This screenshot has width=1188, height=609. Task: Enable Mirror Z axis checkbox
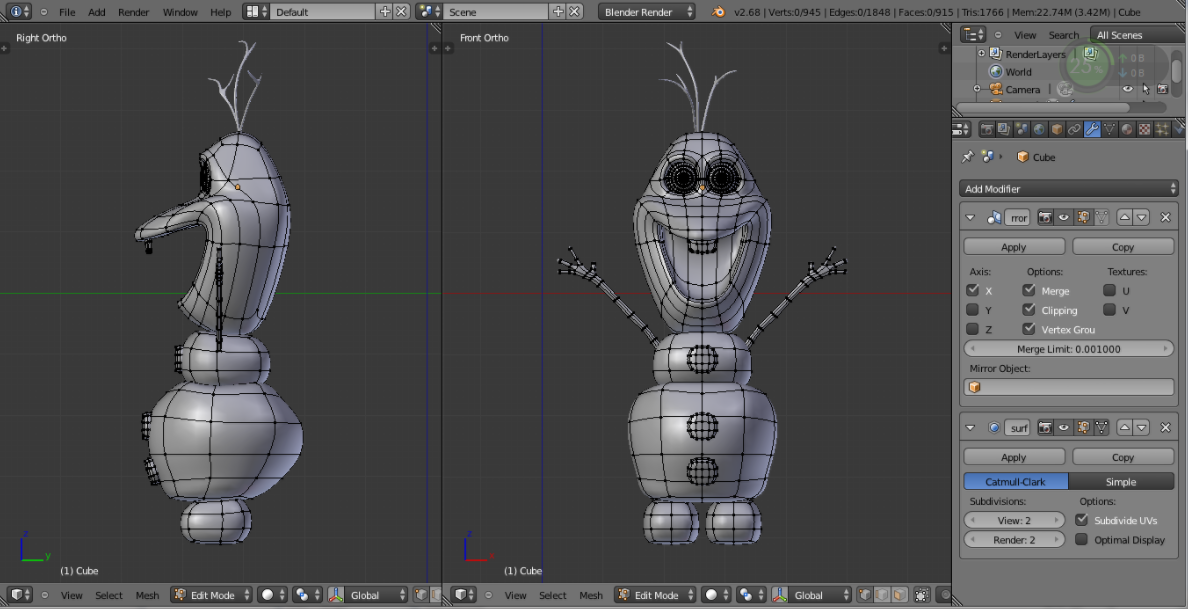pos(973,329)
